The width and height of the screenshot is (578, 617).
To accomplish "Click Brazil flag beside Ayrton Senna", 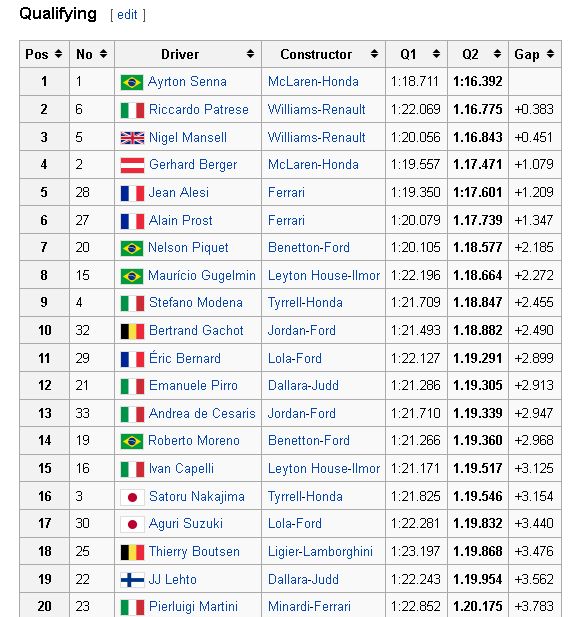I will pos(132,82).
